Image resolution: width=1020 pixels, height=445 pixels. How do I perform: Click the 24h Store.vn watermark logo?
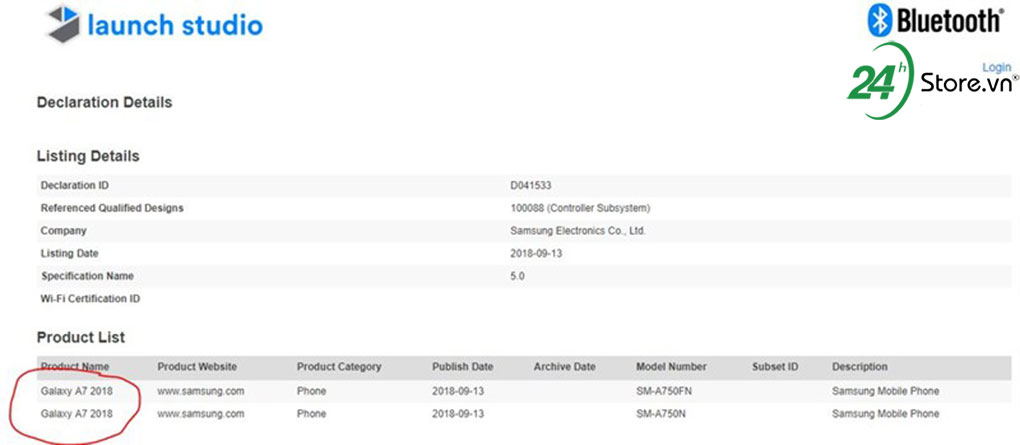click(930, 81)
